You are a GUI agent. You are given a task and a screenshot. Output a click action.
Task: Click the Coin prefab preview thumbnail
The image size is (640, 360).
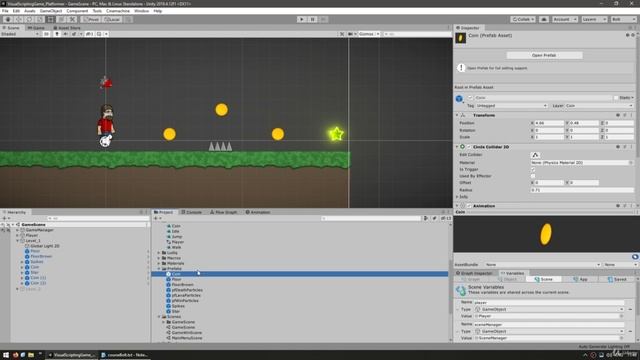pyautogui.click(x=461, y=38)
